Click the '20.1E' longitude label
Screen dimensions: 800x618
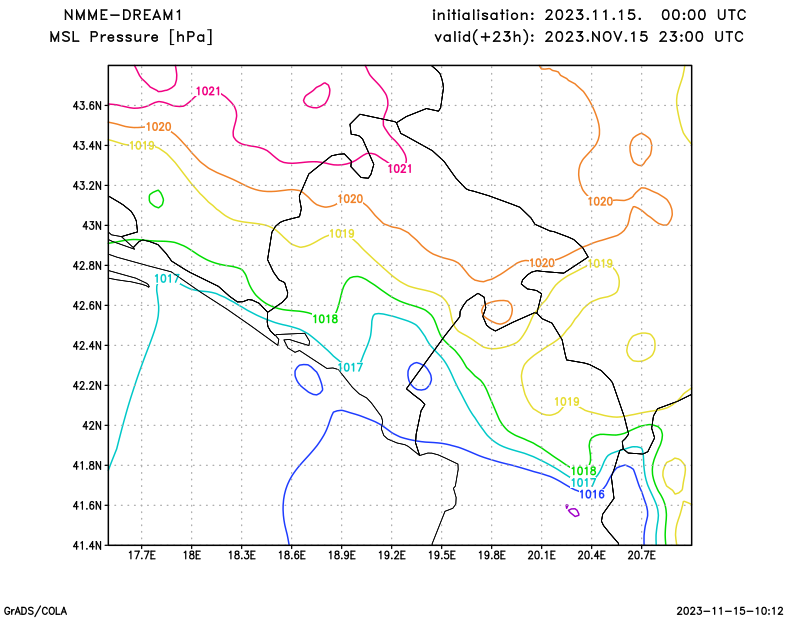coord(542,555)
